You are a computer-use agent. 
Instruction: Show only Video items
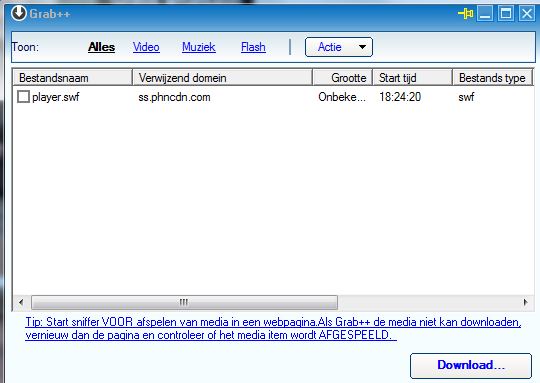(x=146, y=47)
